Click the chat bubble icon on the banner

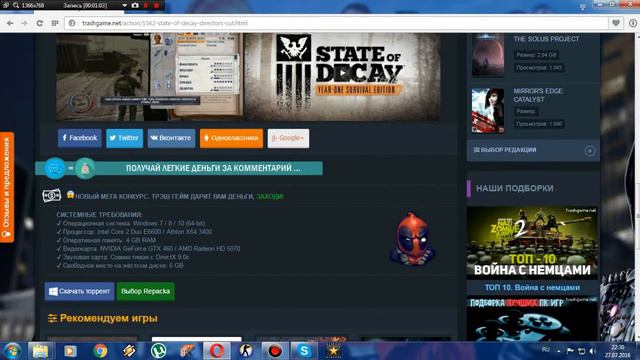[54, 168]
